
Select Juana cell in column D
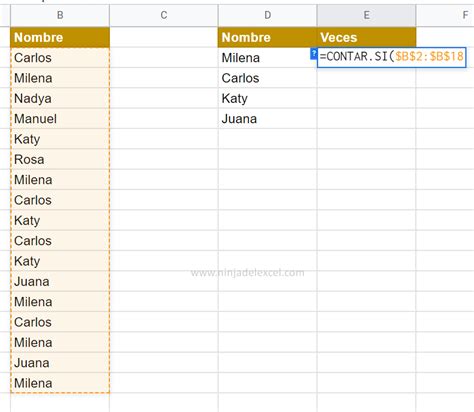click(x=267, y=119)
